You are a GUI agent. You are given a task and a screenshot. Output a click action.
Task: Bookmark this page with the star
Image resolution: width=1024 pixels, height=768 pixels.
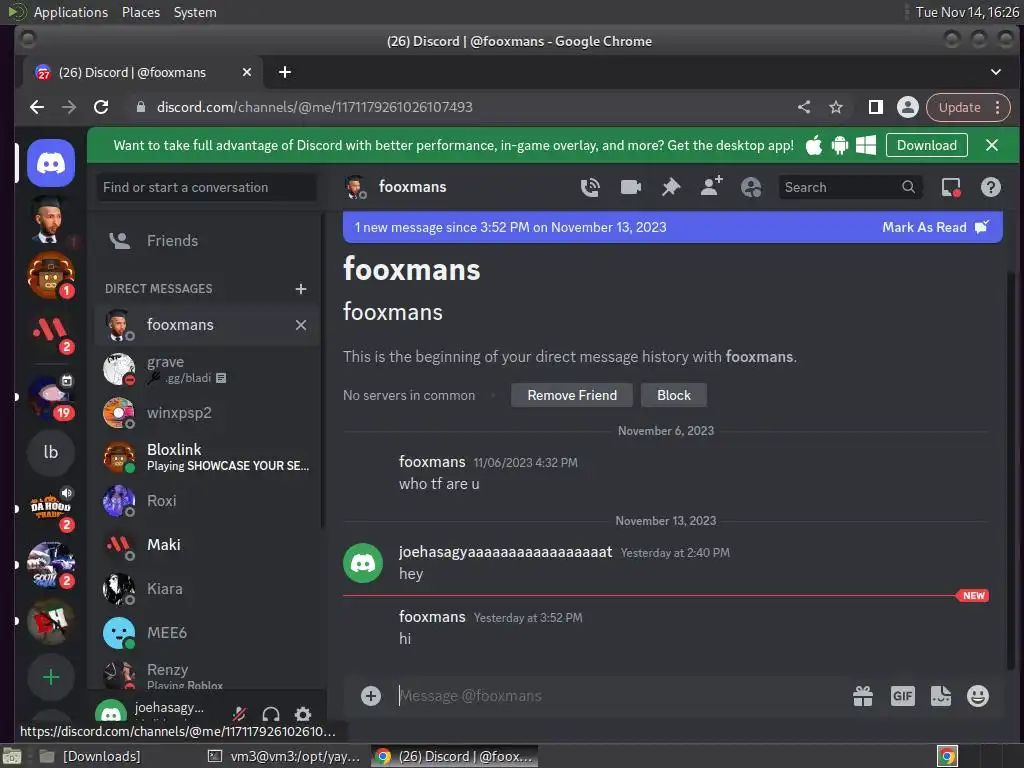[835, 107]
